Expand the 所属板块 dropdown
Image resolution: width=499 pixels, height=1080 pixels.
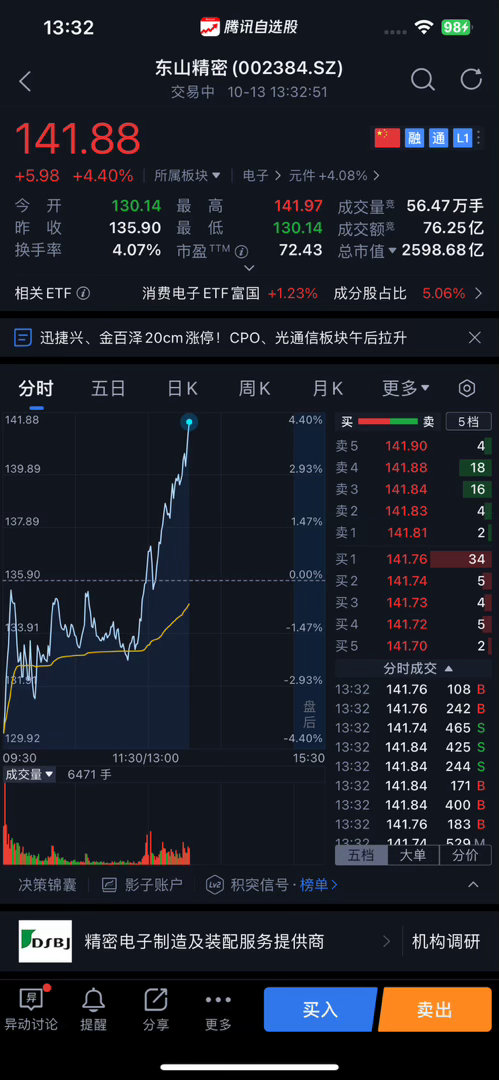[x=187, y=176]
